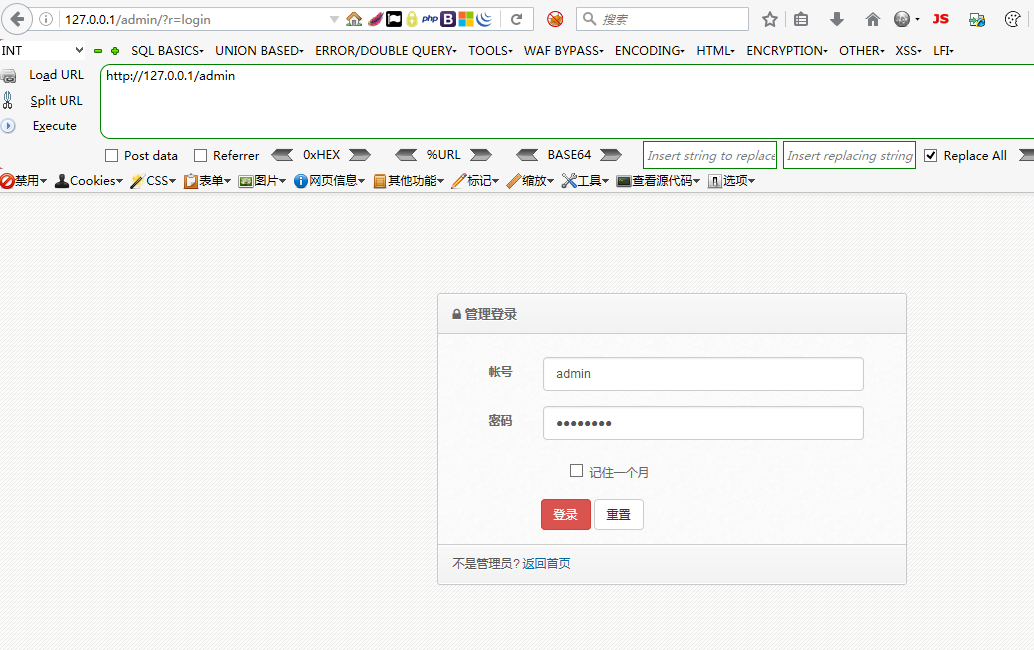Open the 禁用 (Disable) developer menu
Screen dimensions: 1034x650
point(24,181)
